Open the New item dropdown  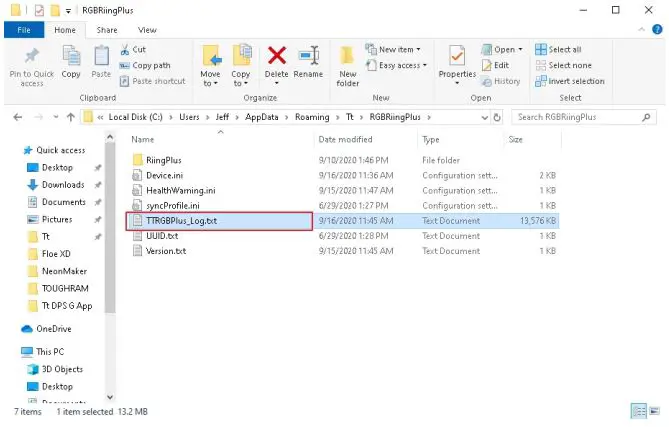(x=393, y=49)
